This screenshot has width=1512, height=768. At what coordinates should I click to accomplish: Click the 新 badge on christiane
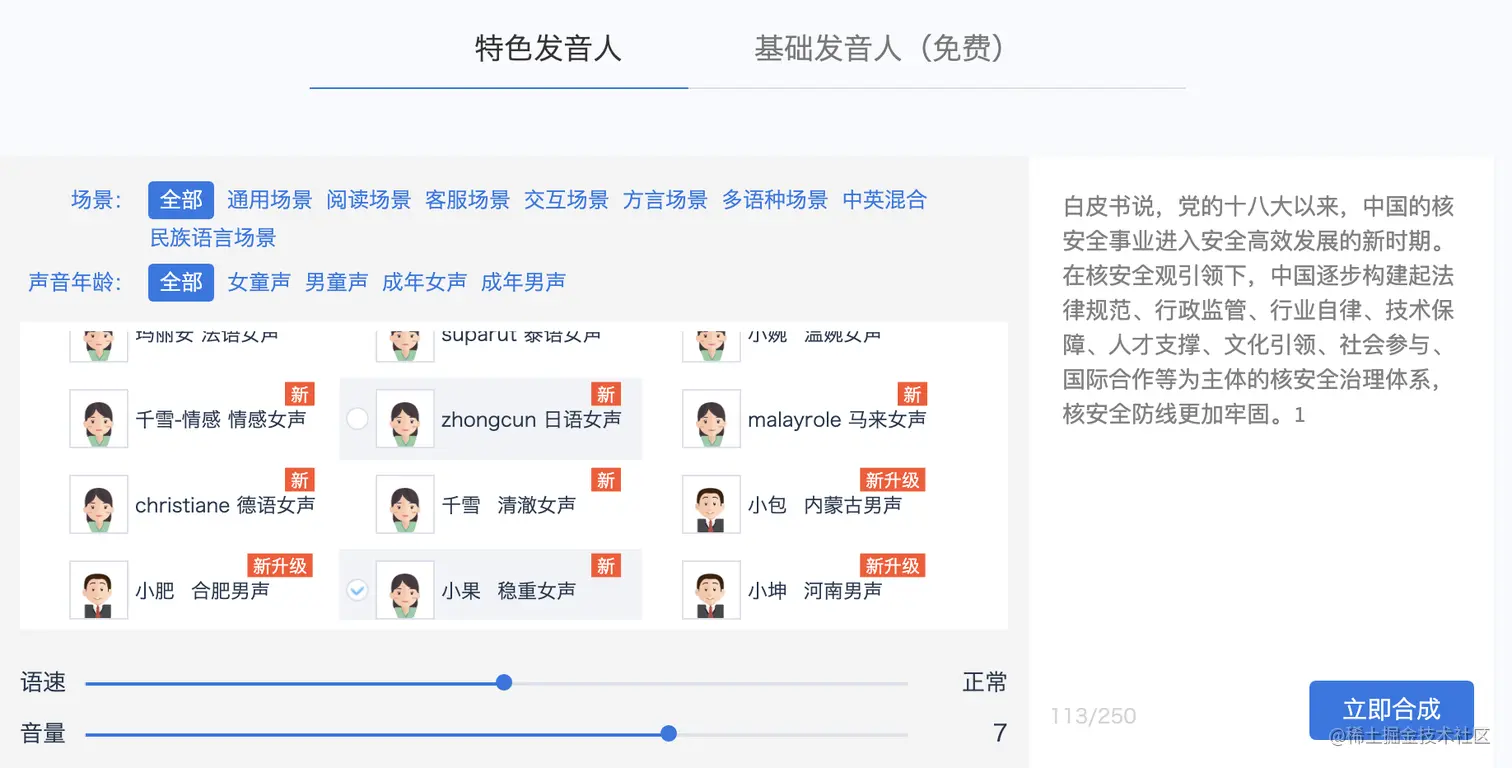point(300,480)
